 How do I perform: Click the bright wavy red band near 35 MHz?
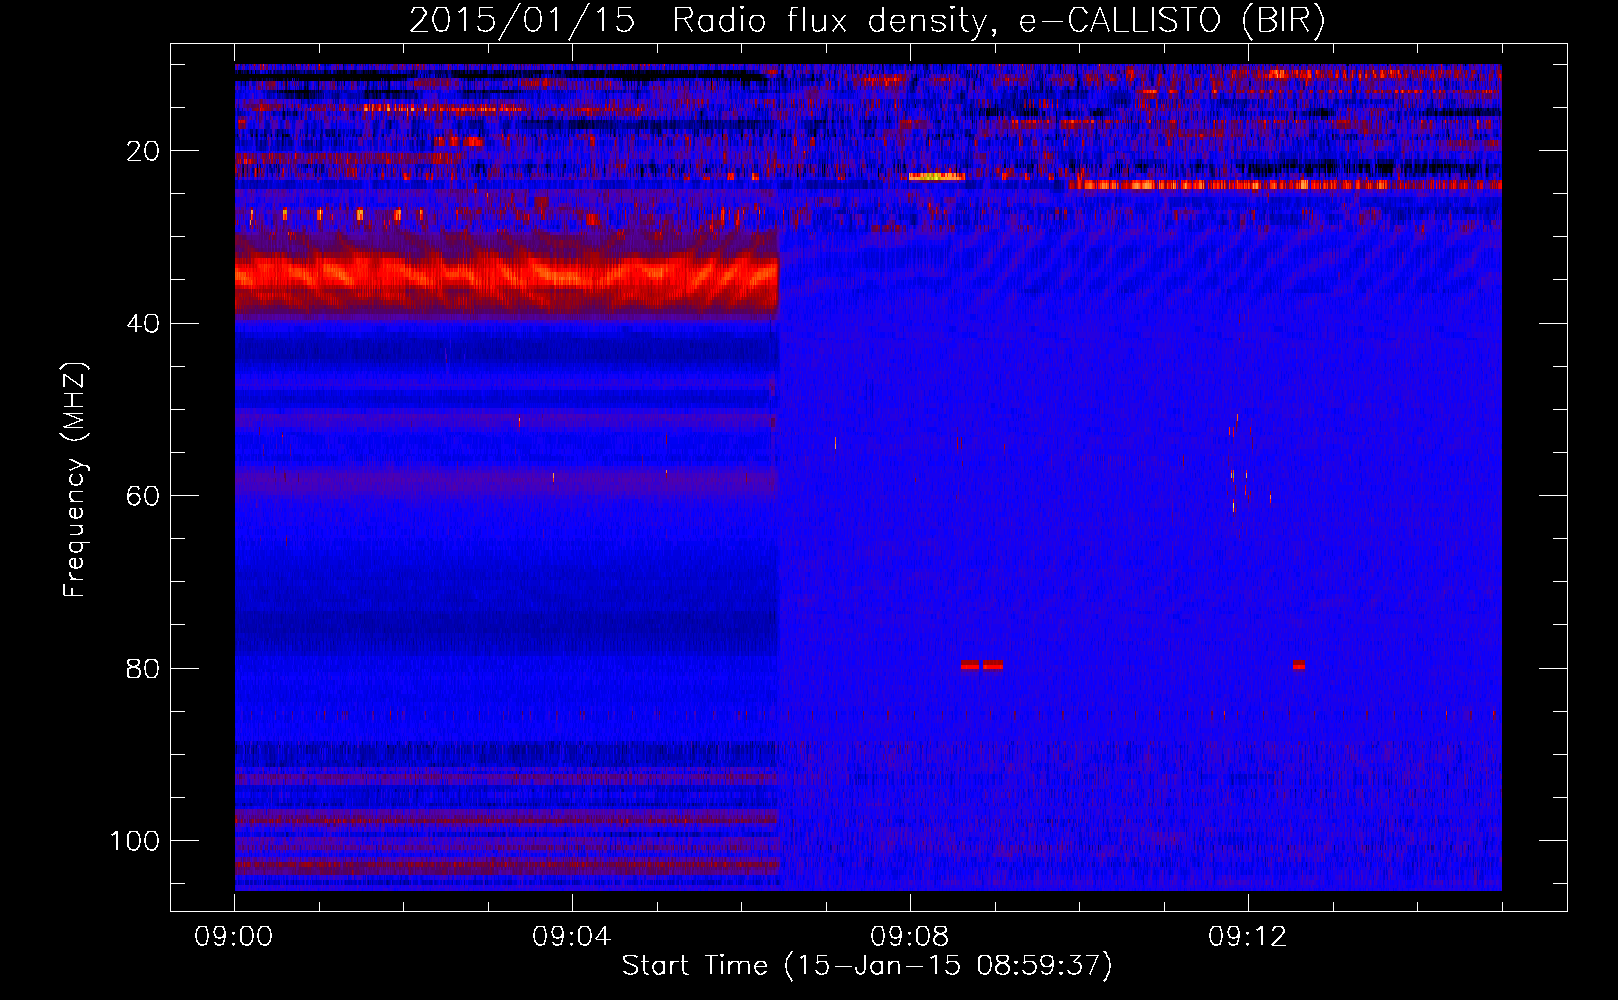click(506, 275)
